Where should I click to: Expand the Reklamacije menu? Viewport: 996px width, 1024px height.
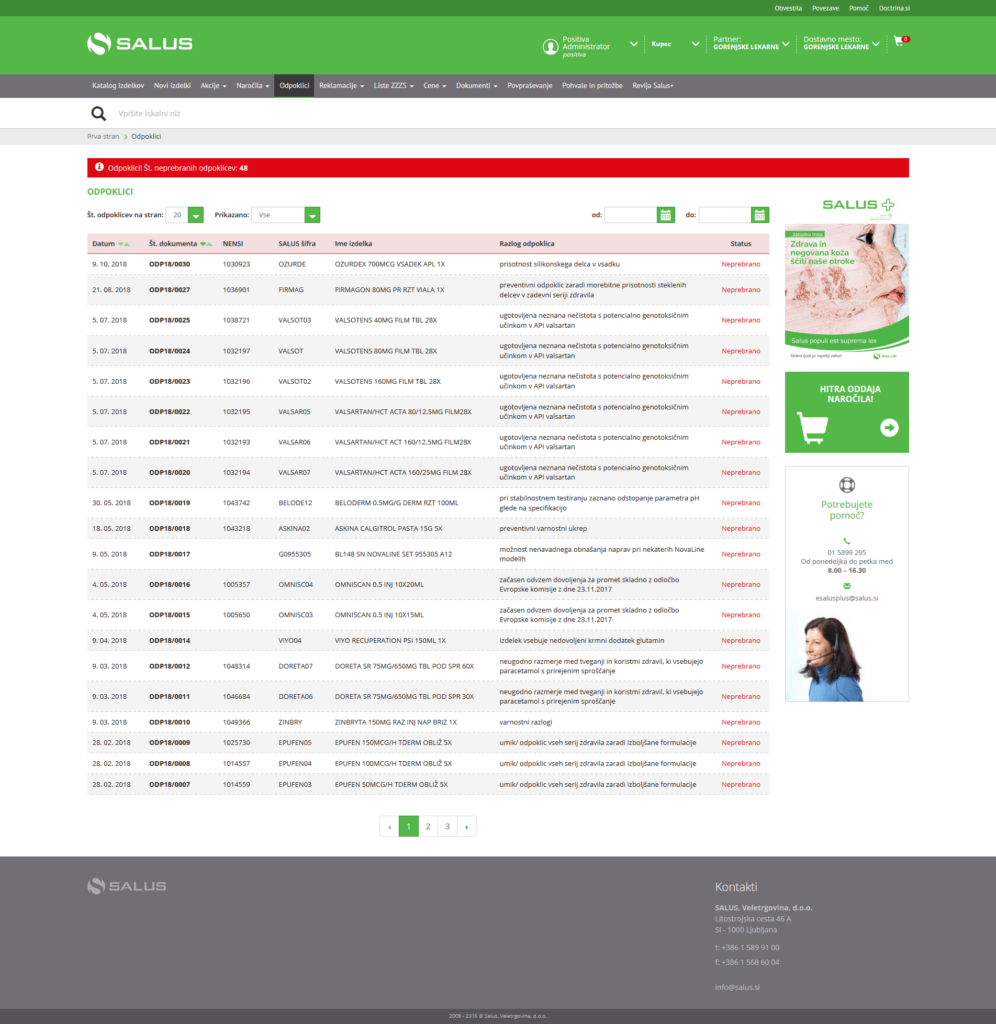pos(342,86)
